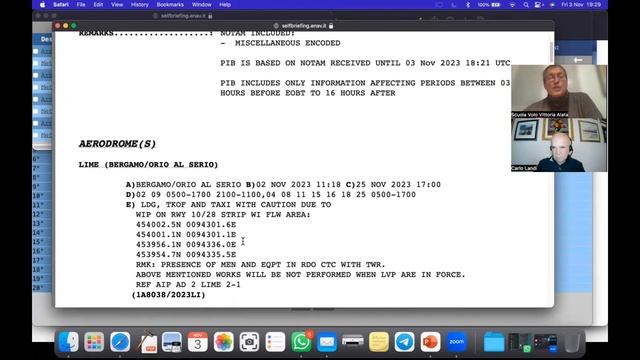The image size is (640, 360).
Task: Click the date and time Fri 3 Nov
Action: click(x=581, y=4)
